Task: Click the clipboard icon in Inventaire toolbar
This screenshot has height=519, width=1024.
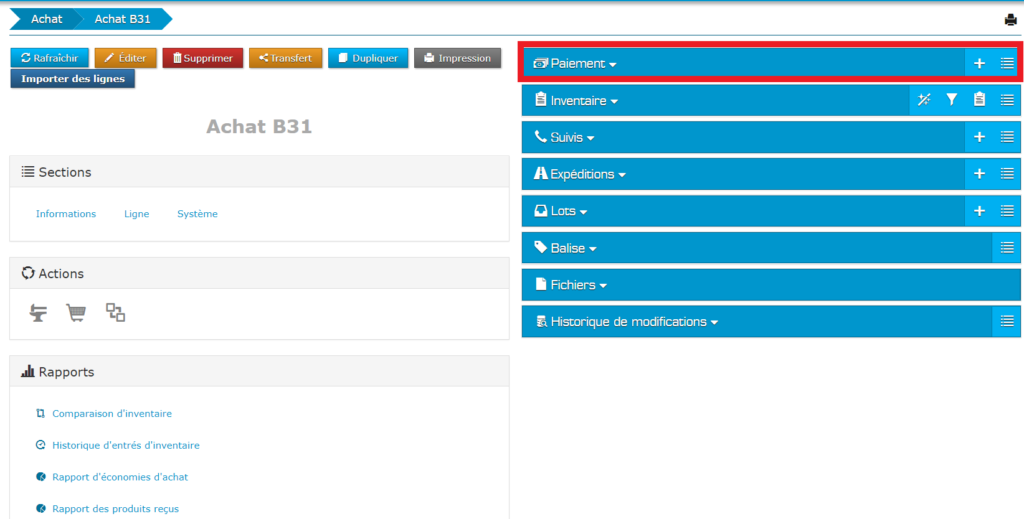Action: coord(980,100)
